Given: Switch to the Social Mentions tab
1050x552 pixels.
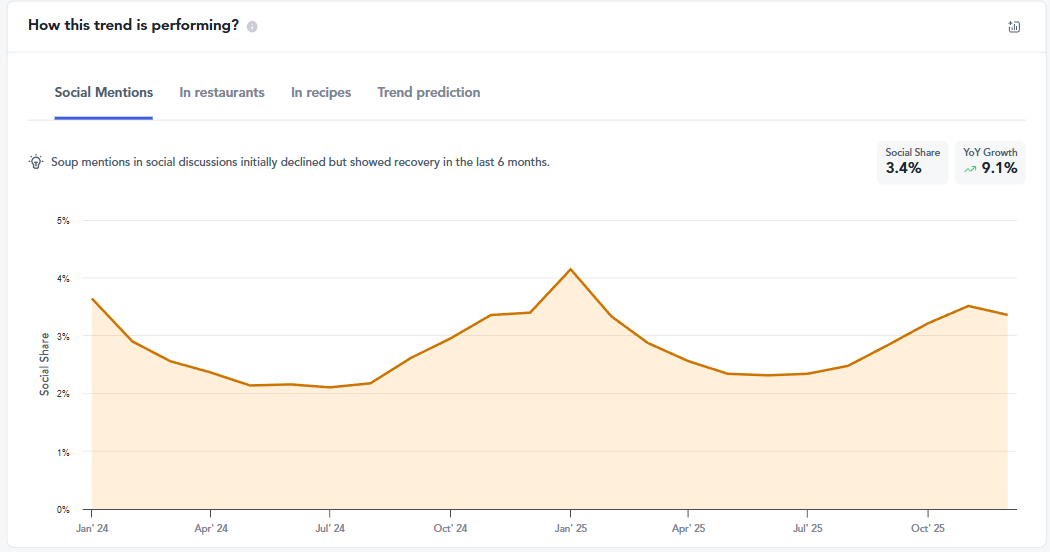Looking at the screenshot, I should pyautogui.click(x=104, y=92).
